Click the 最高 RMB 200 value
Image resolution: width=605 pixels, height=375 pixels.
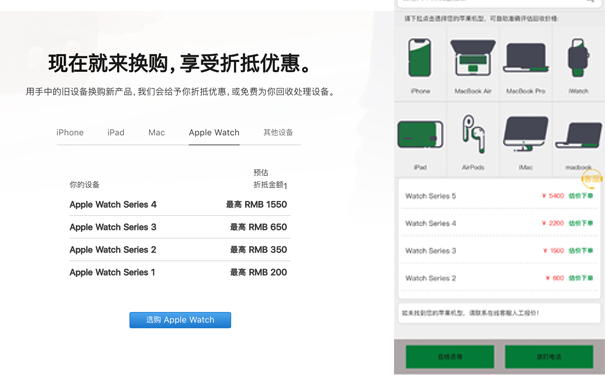pos(259,272)
